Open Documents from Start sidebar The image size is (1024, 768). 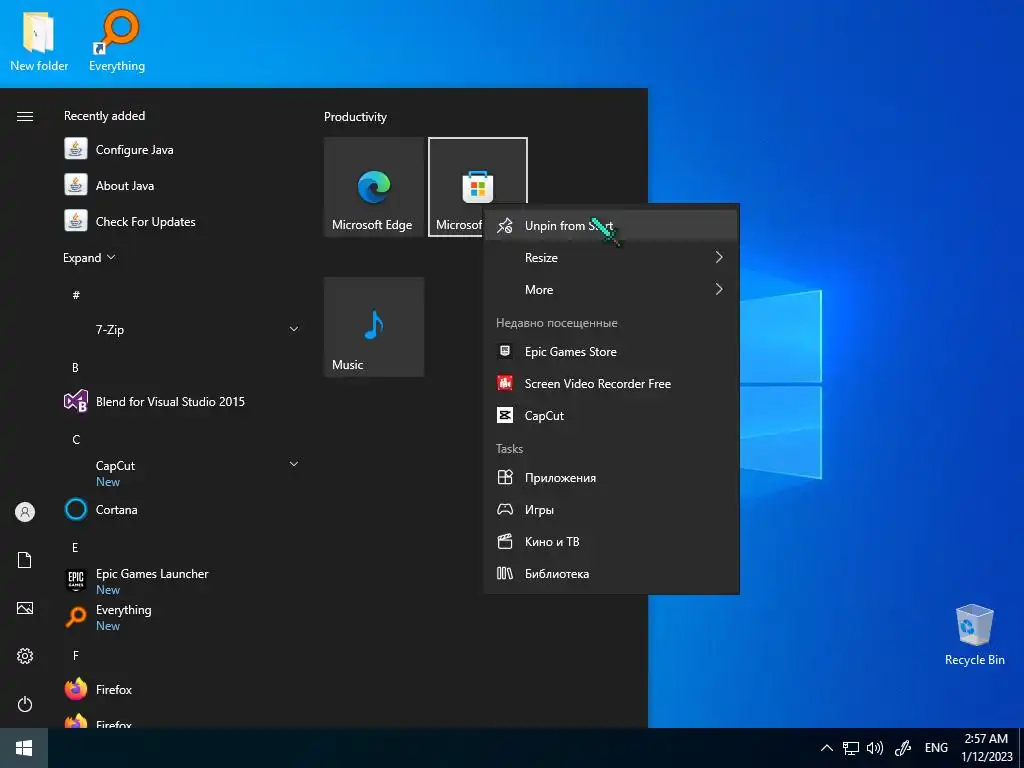(25, 560)
